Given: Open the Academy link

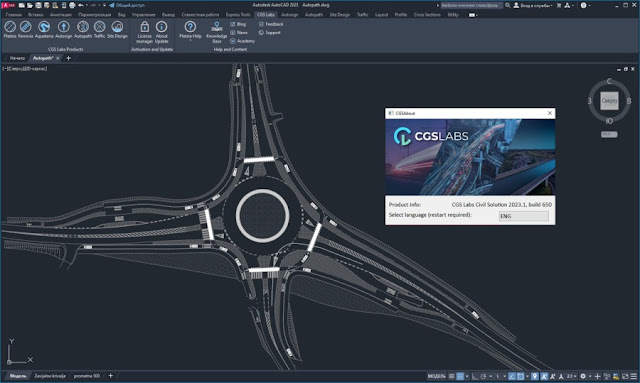Looking at the screenshot, I should point(242,41).
